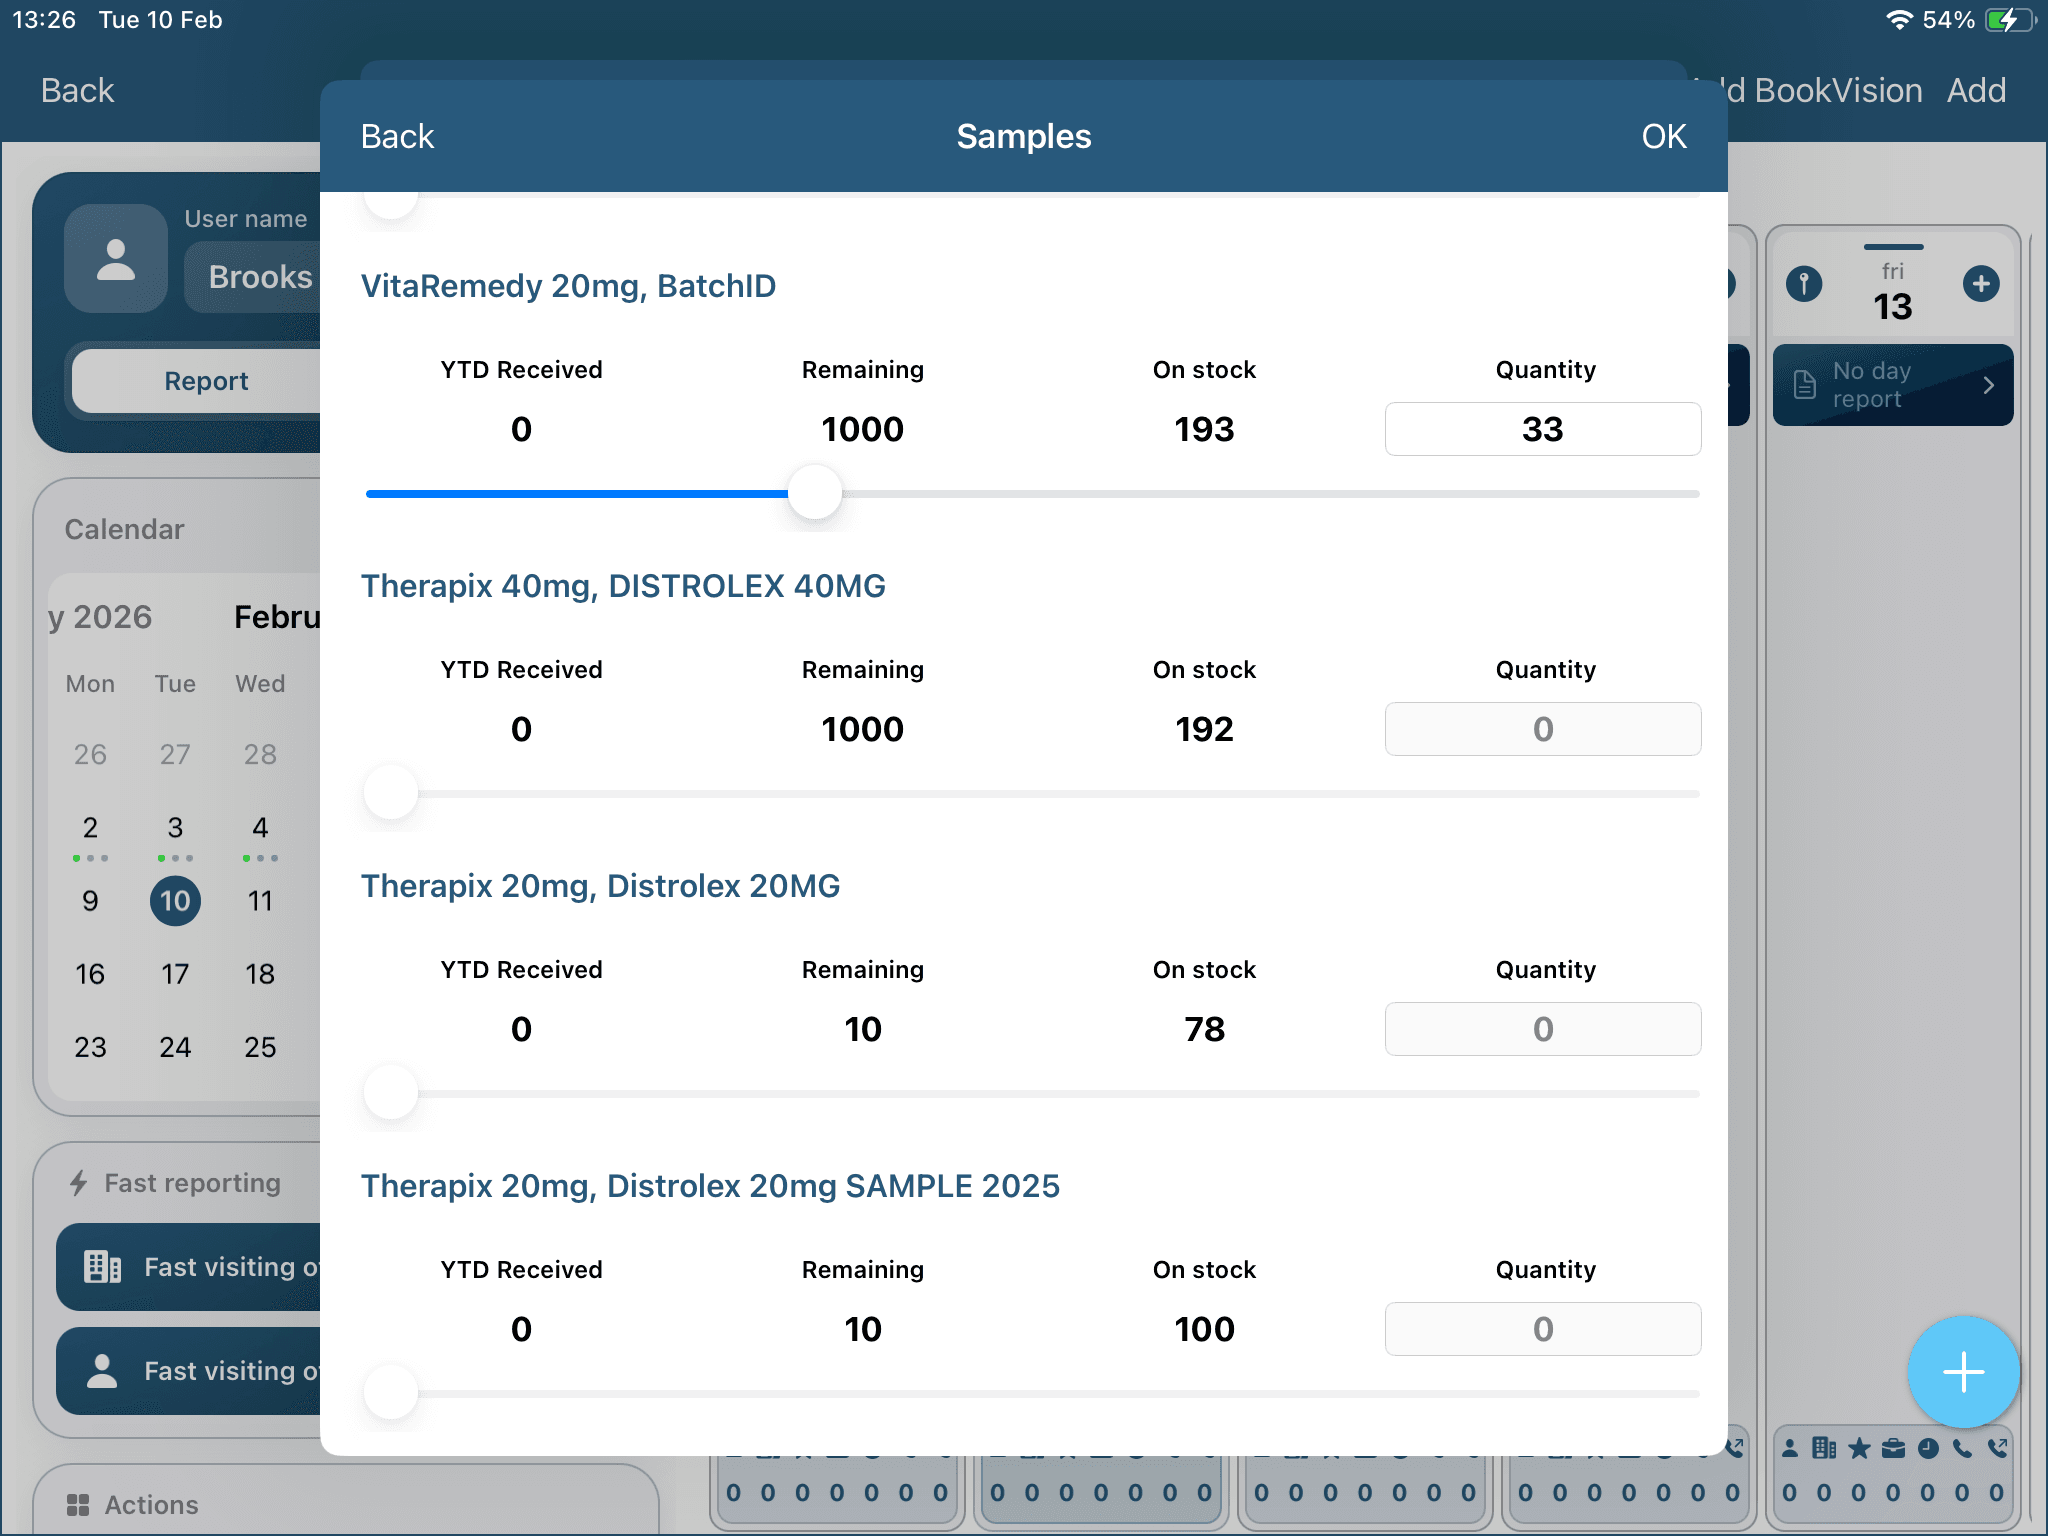Click the Therapix 40mg slider handle
Viewport: 2048px width, 1536px height.
tap(391, 793)
